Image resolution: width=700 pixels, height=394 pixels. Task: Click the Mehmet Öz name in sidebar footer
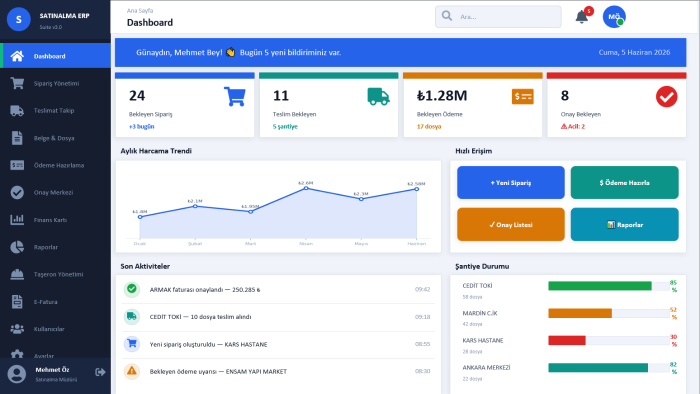52,370
